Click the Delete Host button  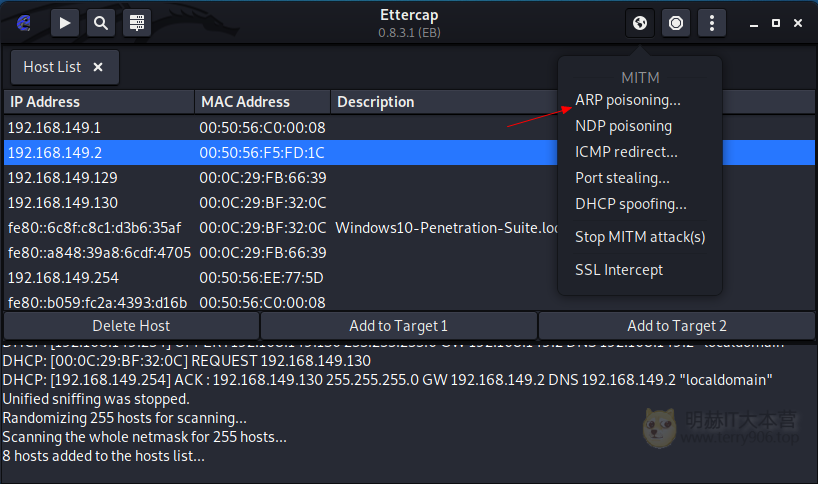pyautogui.click(x=131, y=326)
